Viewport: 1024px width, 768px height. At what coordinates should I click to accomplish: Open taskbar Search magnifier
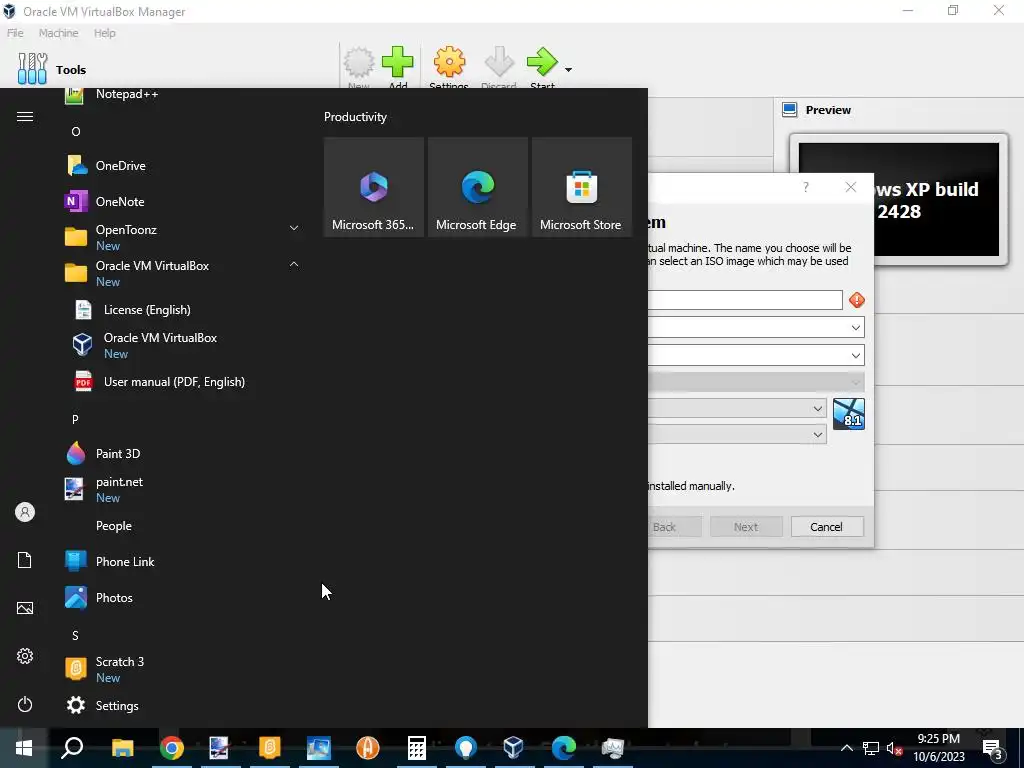[x=72, y=748]
